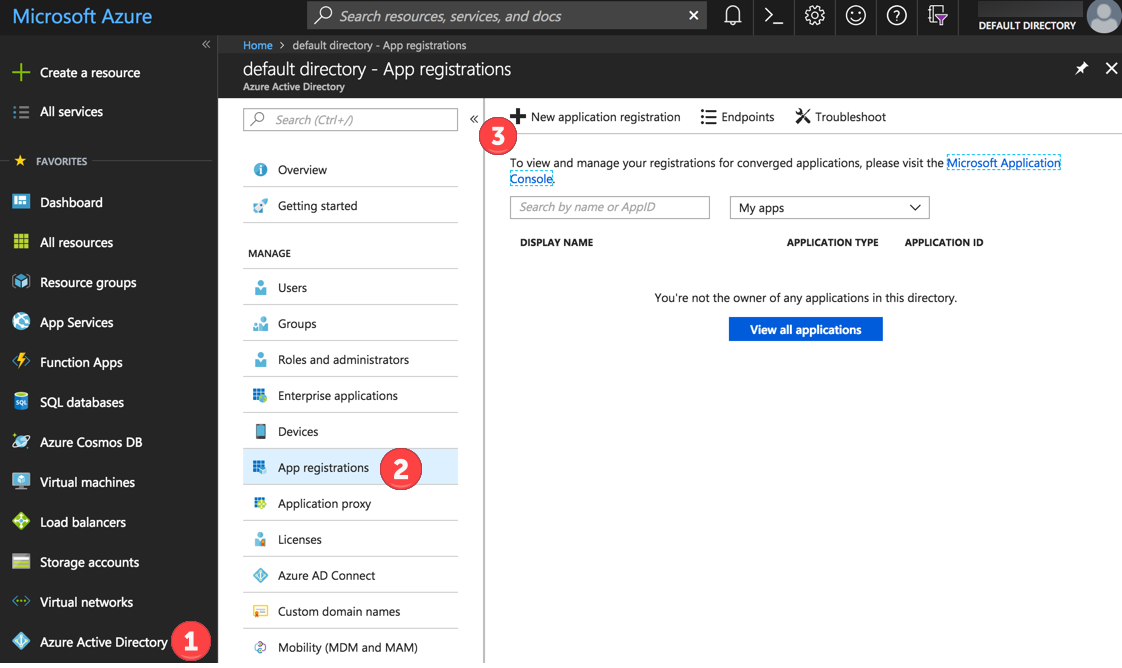Open the portal settings gear
1122x668 pixels.
coord(814,16)
